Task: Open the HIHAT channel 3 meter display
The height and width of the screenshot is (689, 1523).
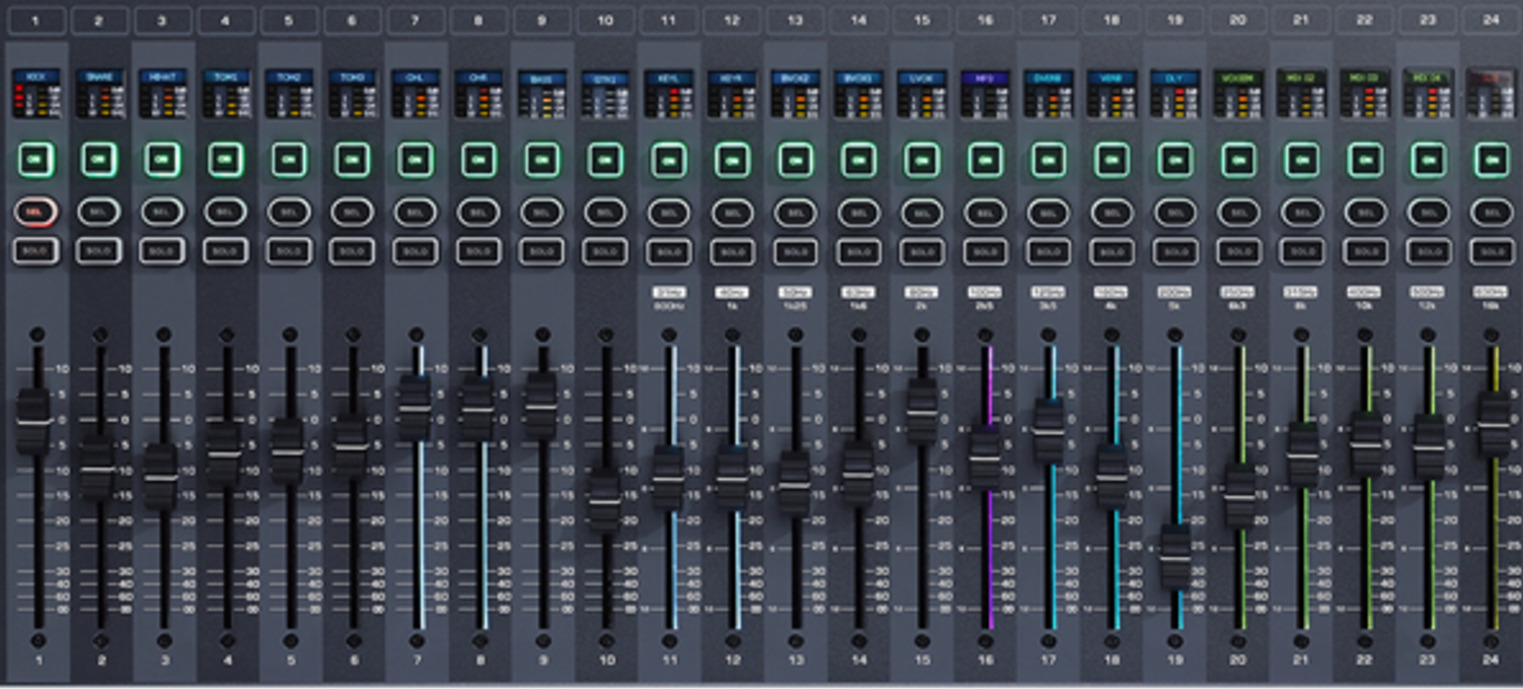Action: 162,93
